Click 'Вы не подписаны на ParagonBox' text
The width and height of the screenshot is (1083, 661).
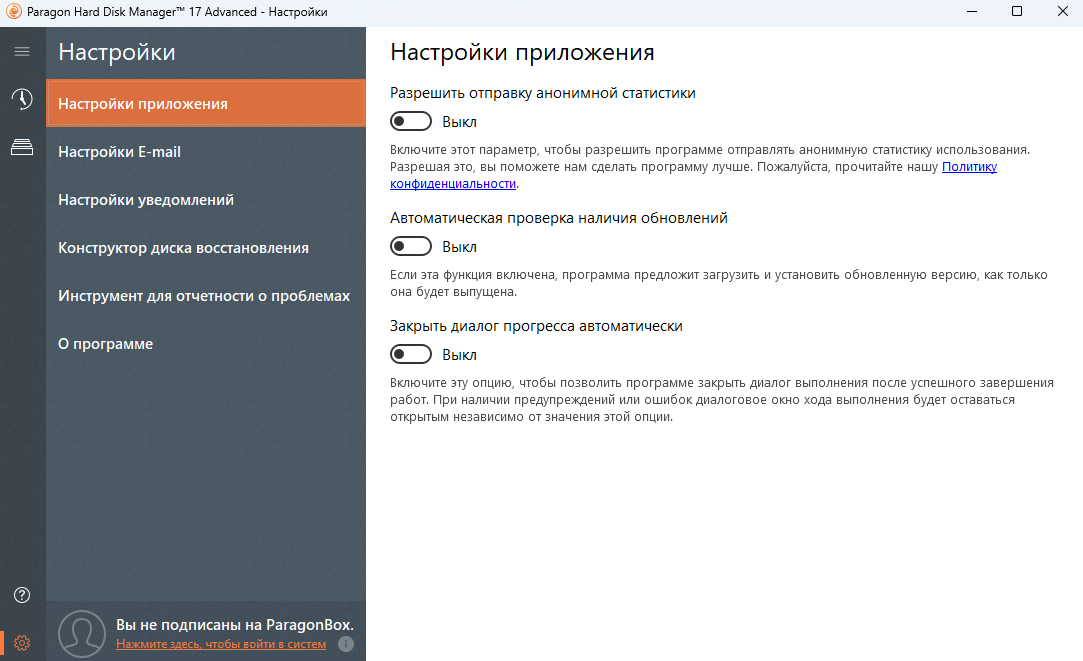tap(235, 624)
